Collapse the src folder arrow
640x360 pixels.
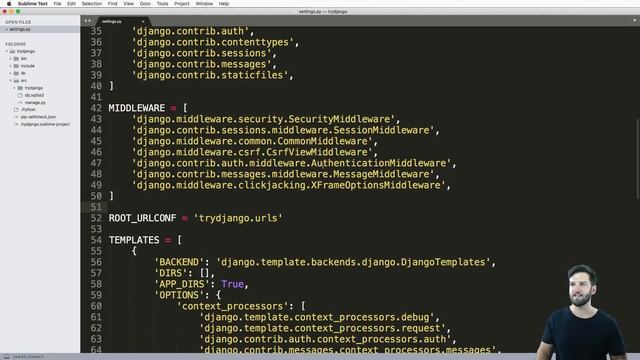click(11, 80)
